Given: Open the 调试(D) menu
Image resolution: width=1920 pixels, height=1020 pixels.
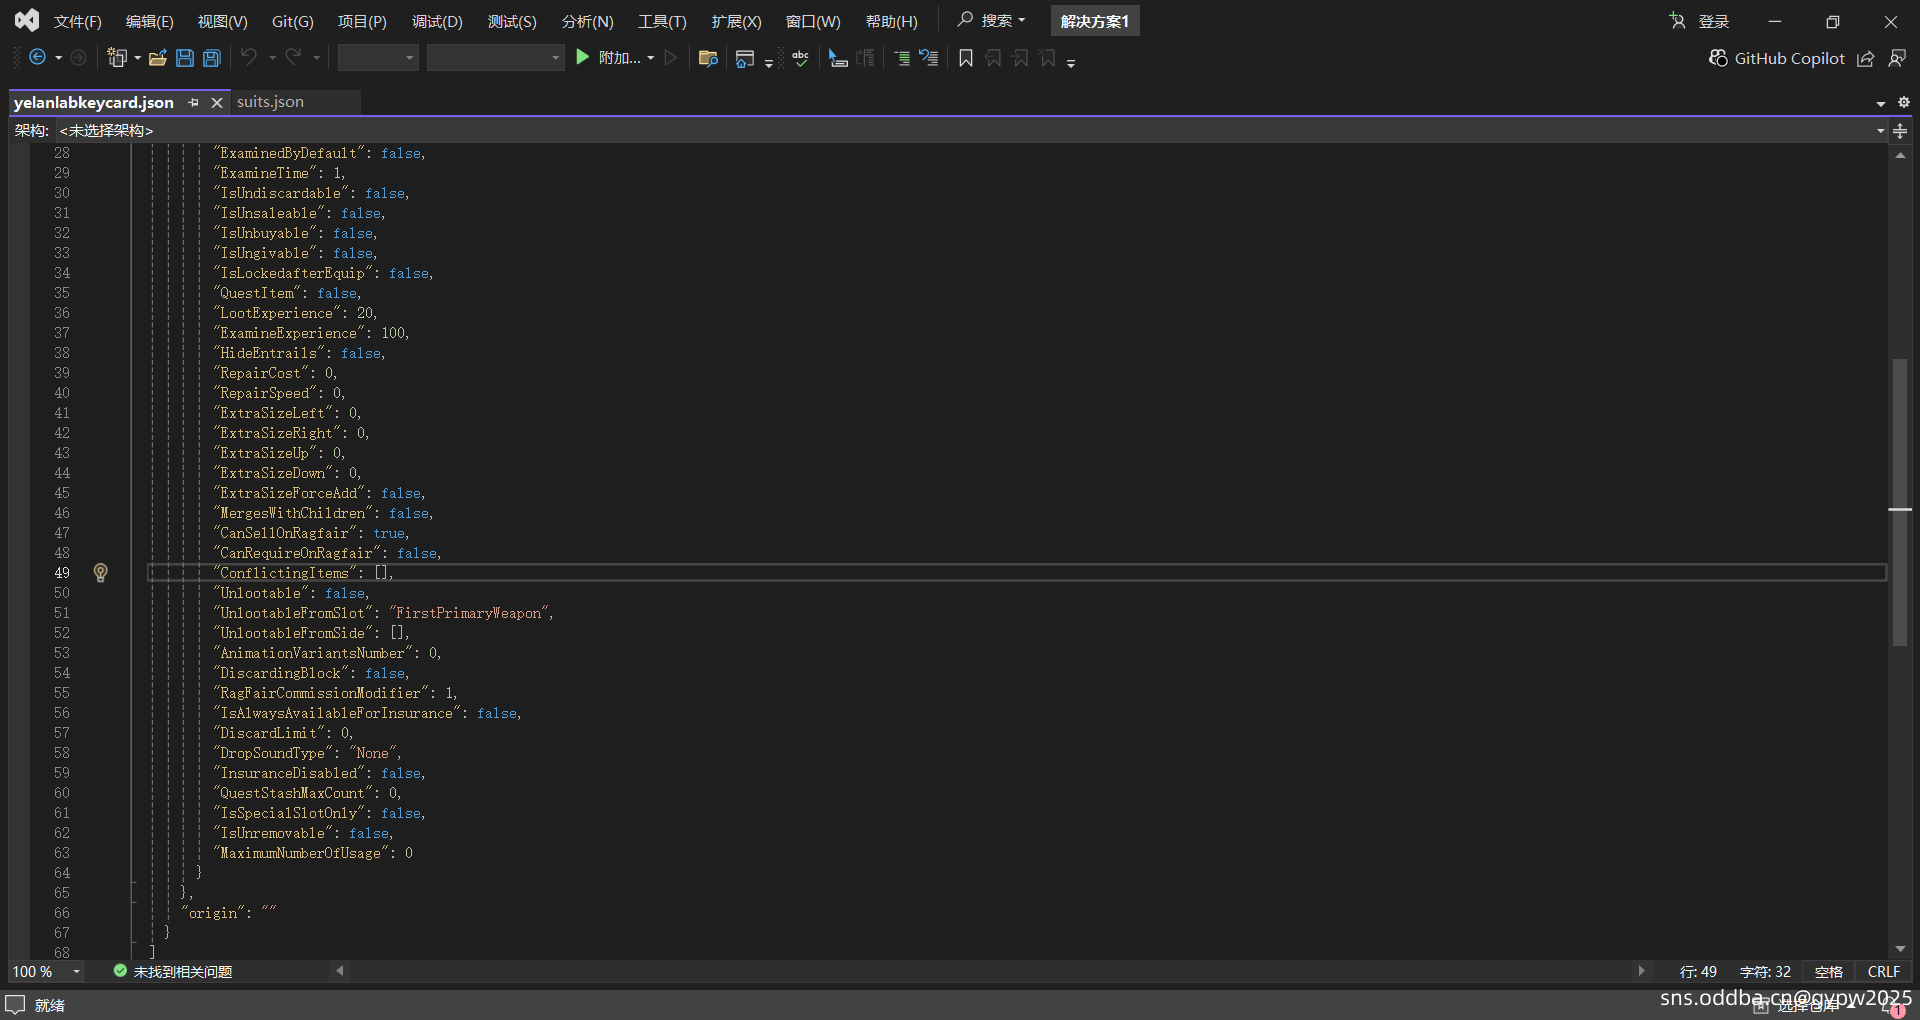Looking at the screenshot, I should click(437, 21).
